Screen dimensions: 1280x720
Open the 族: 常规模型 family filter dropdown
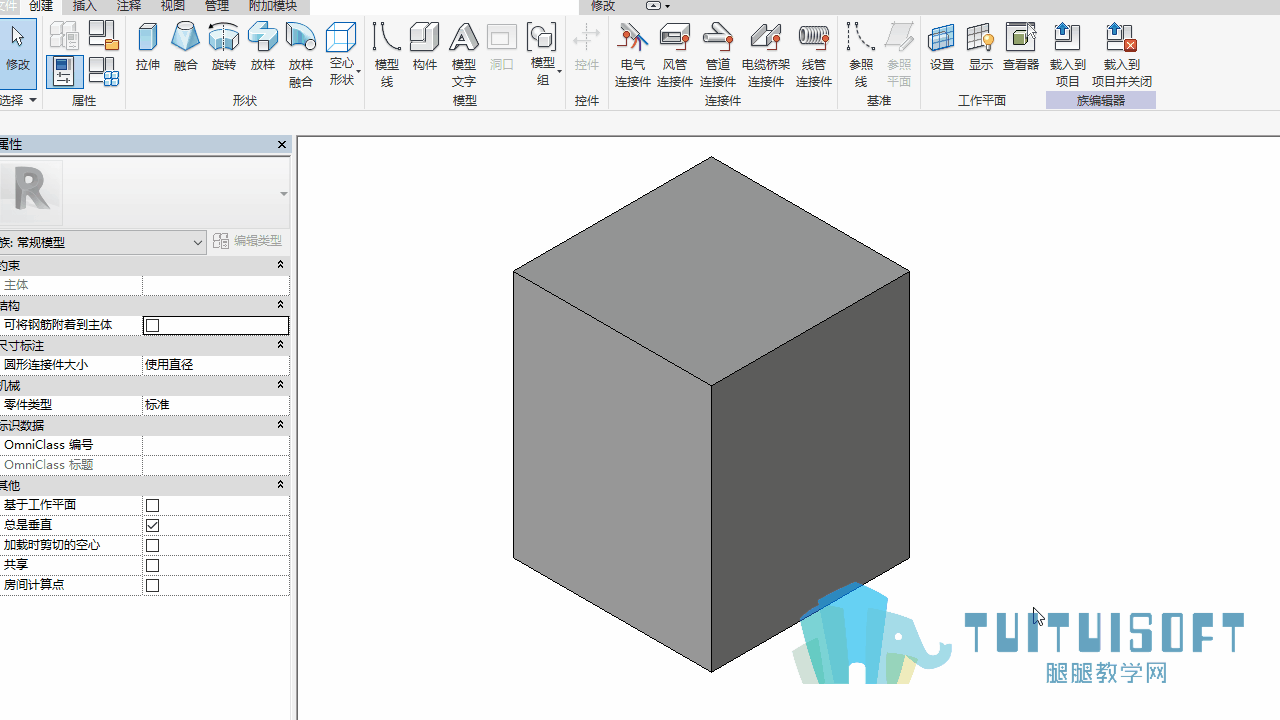103,242
